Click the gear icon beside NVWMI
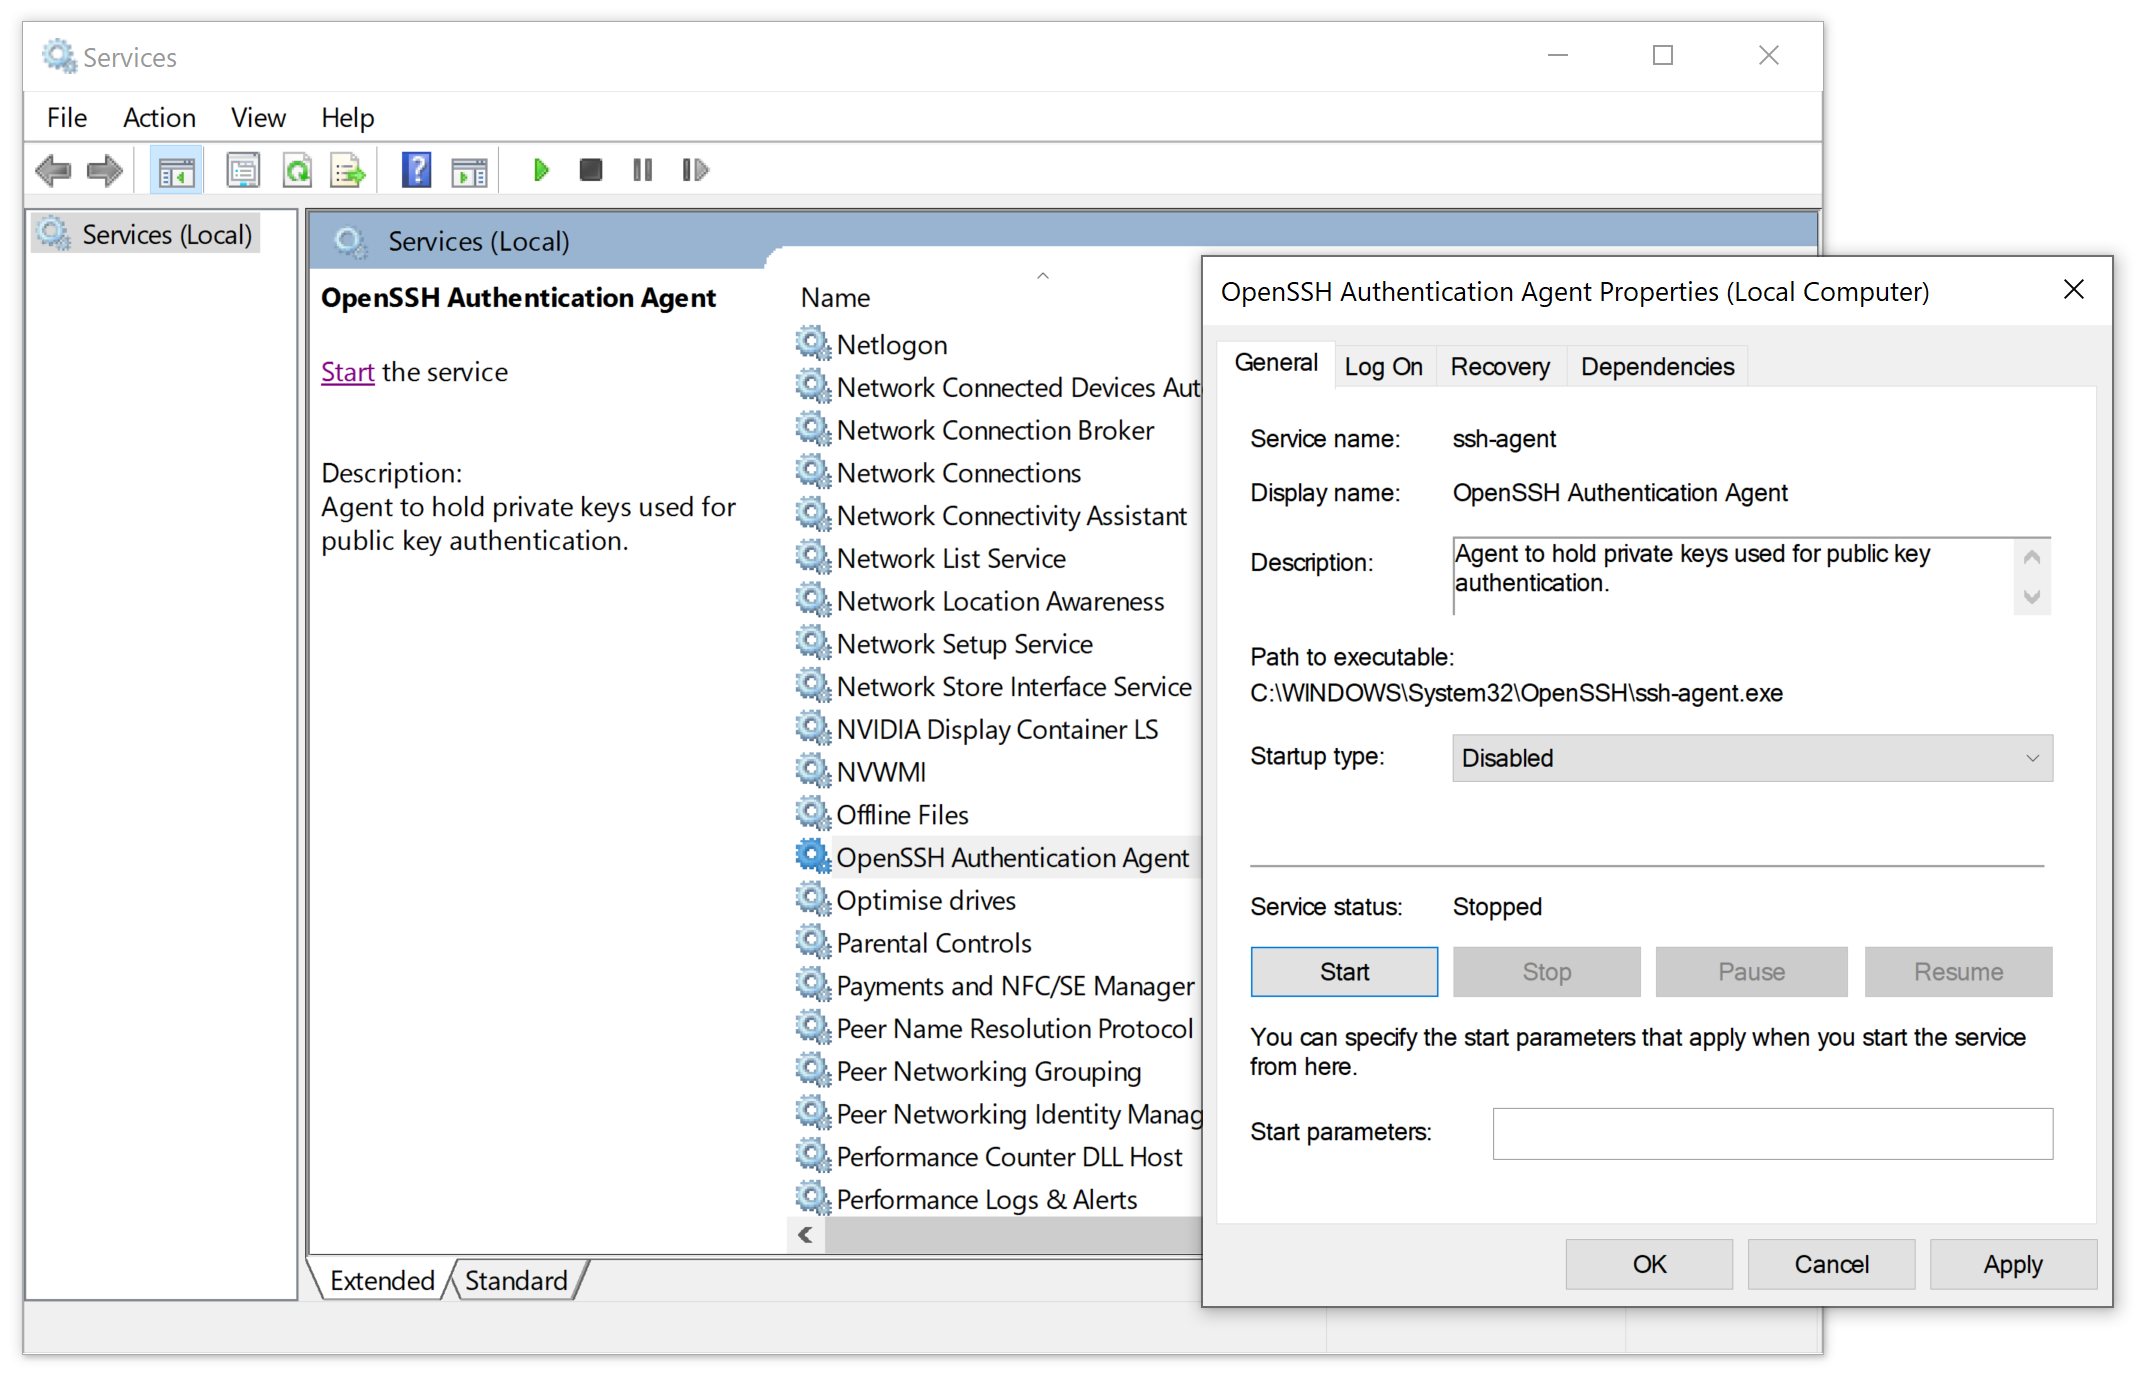 813,771
